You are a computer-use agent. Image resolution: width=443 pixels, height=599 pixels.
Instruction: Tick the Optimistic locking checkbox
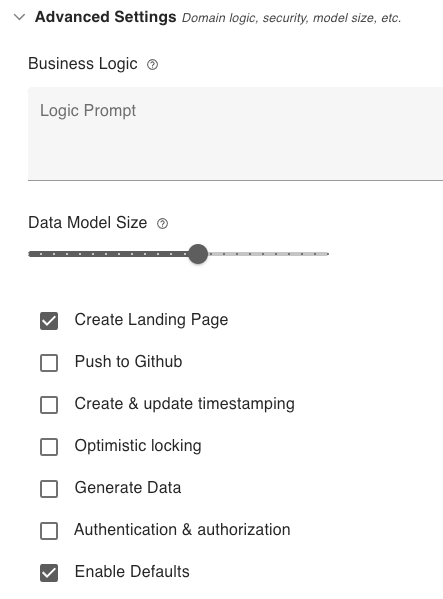pos(49,447)
